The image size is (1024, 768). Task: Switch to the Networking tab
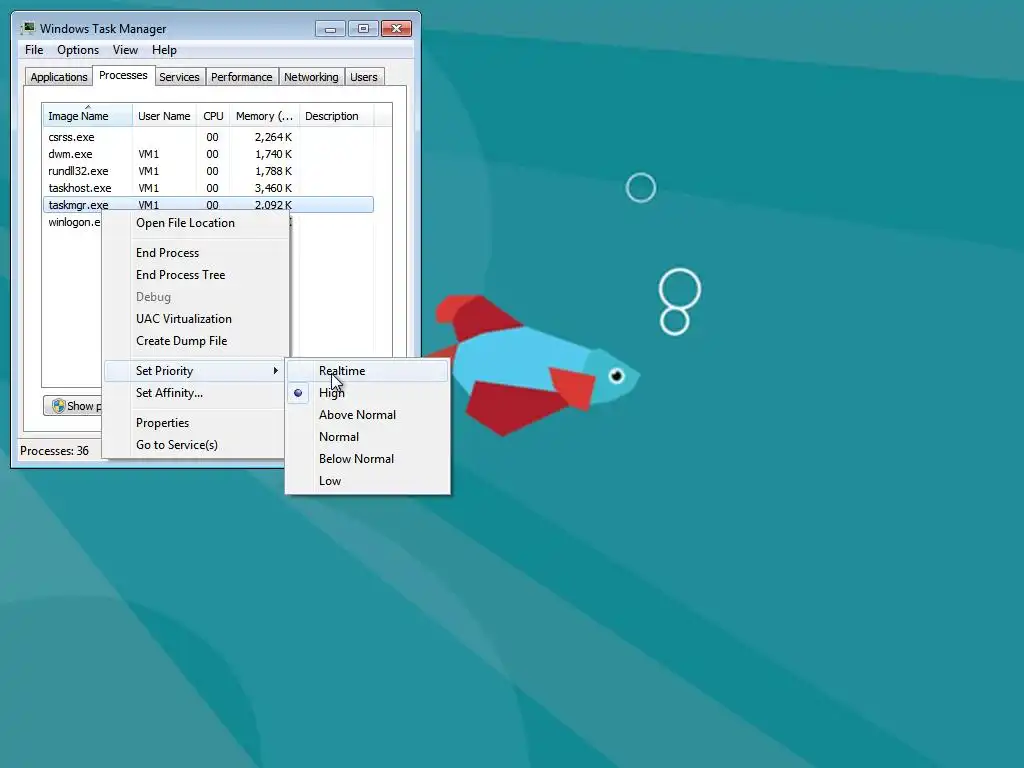coord(311,76)
